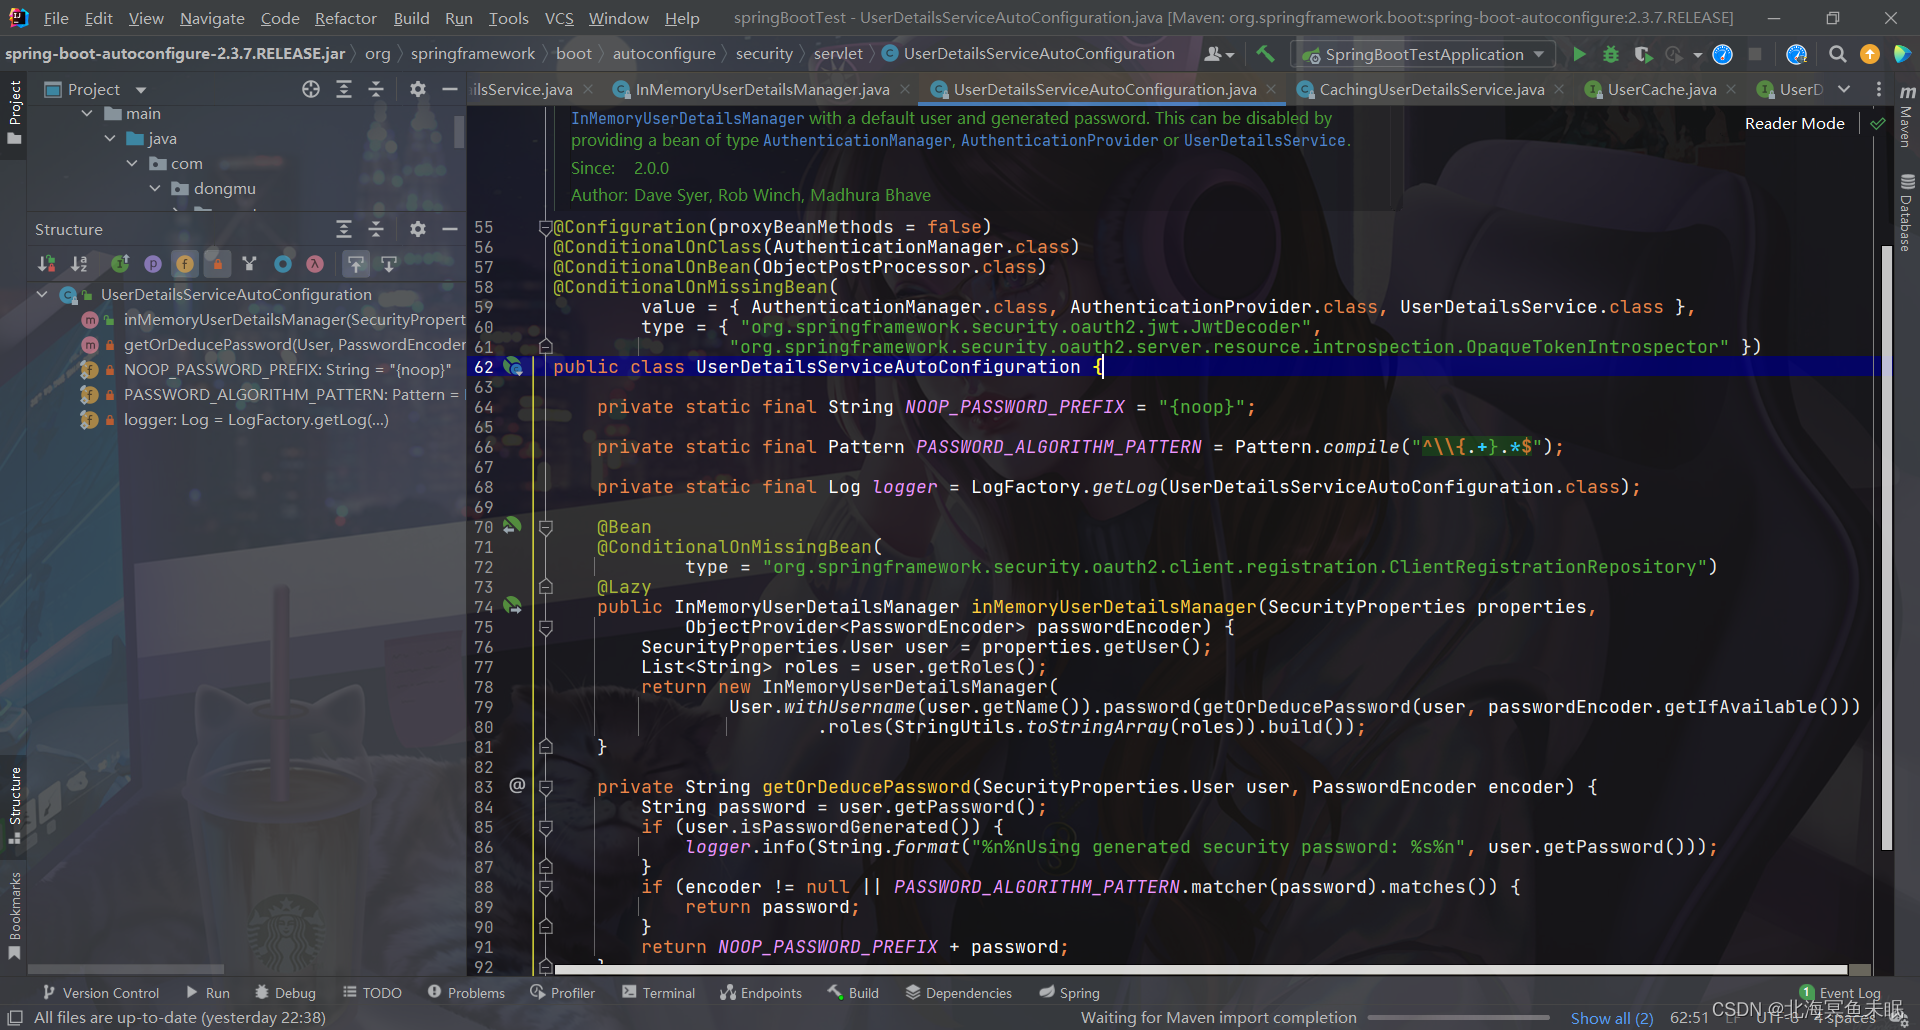
Task: Collapse UserDetailsServiceAutoConfiguration node in Structure
Action: 42,294
